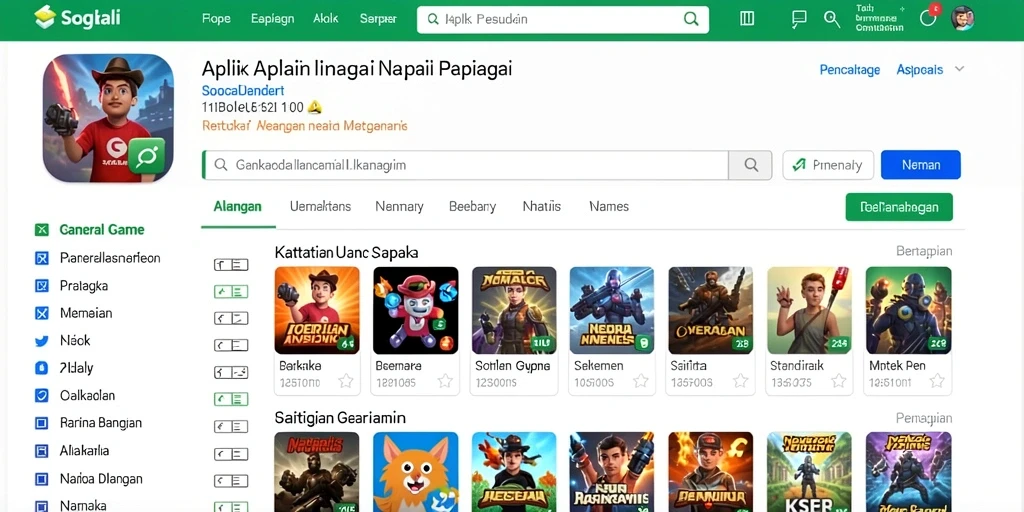The width and height of the screenshot is (1024, 512).
Task: Click the warning triangle next to rating
Action: point(315,107)
